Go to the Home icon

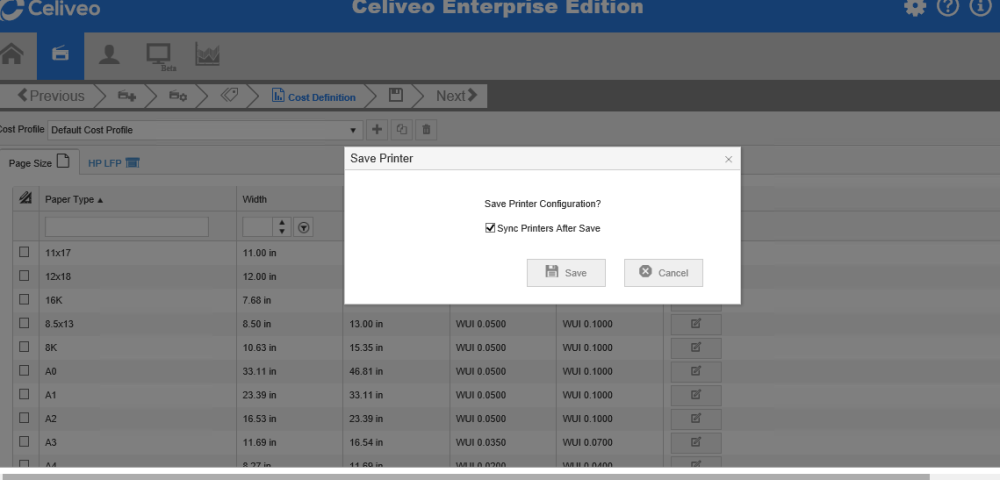pos(12,55)
